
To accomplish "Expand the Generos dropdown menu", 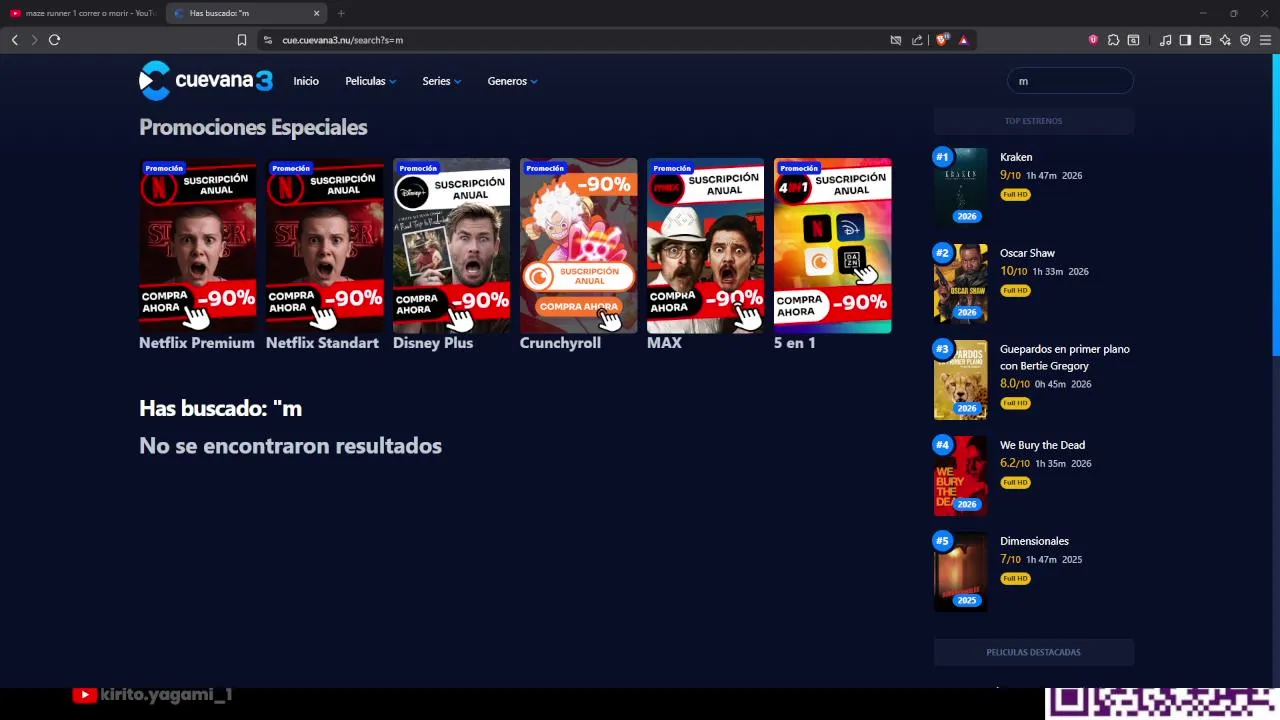I will click(512, 81).
